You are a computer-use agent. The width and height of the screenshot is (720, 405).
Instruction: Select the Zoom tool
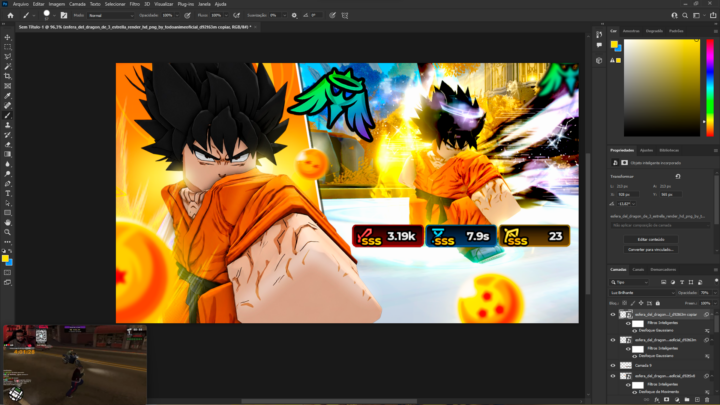point(7,232)
